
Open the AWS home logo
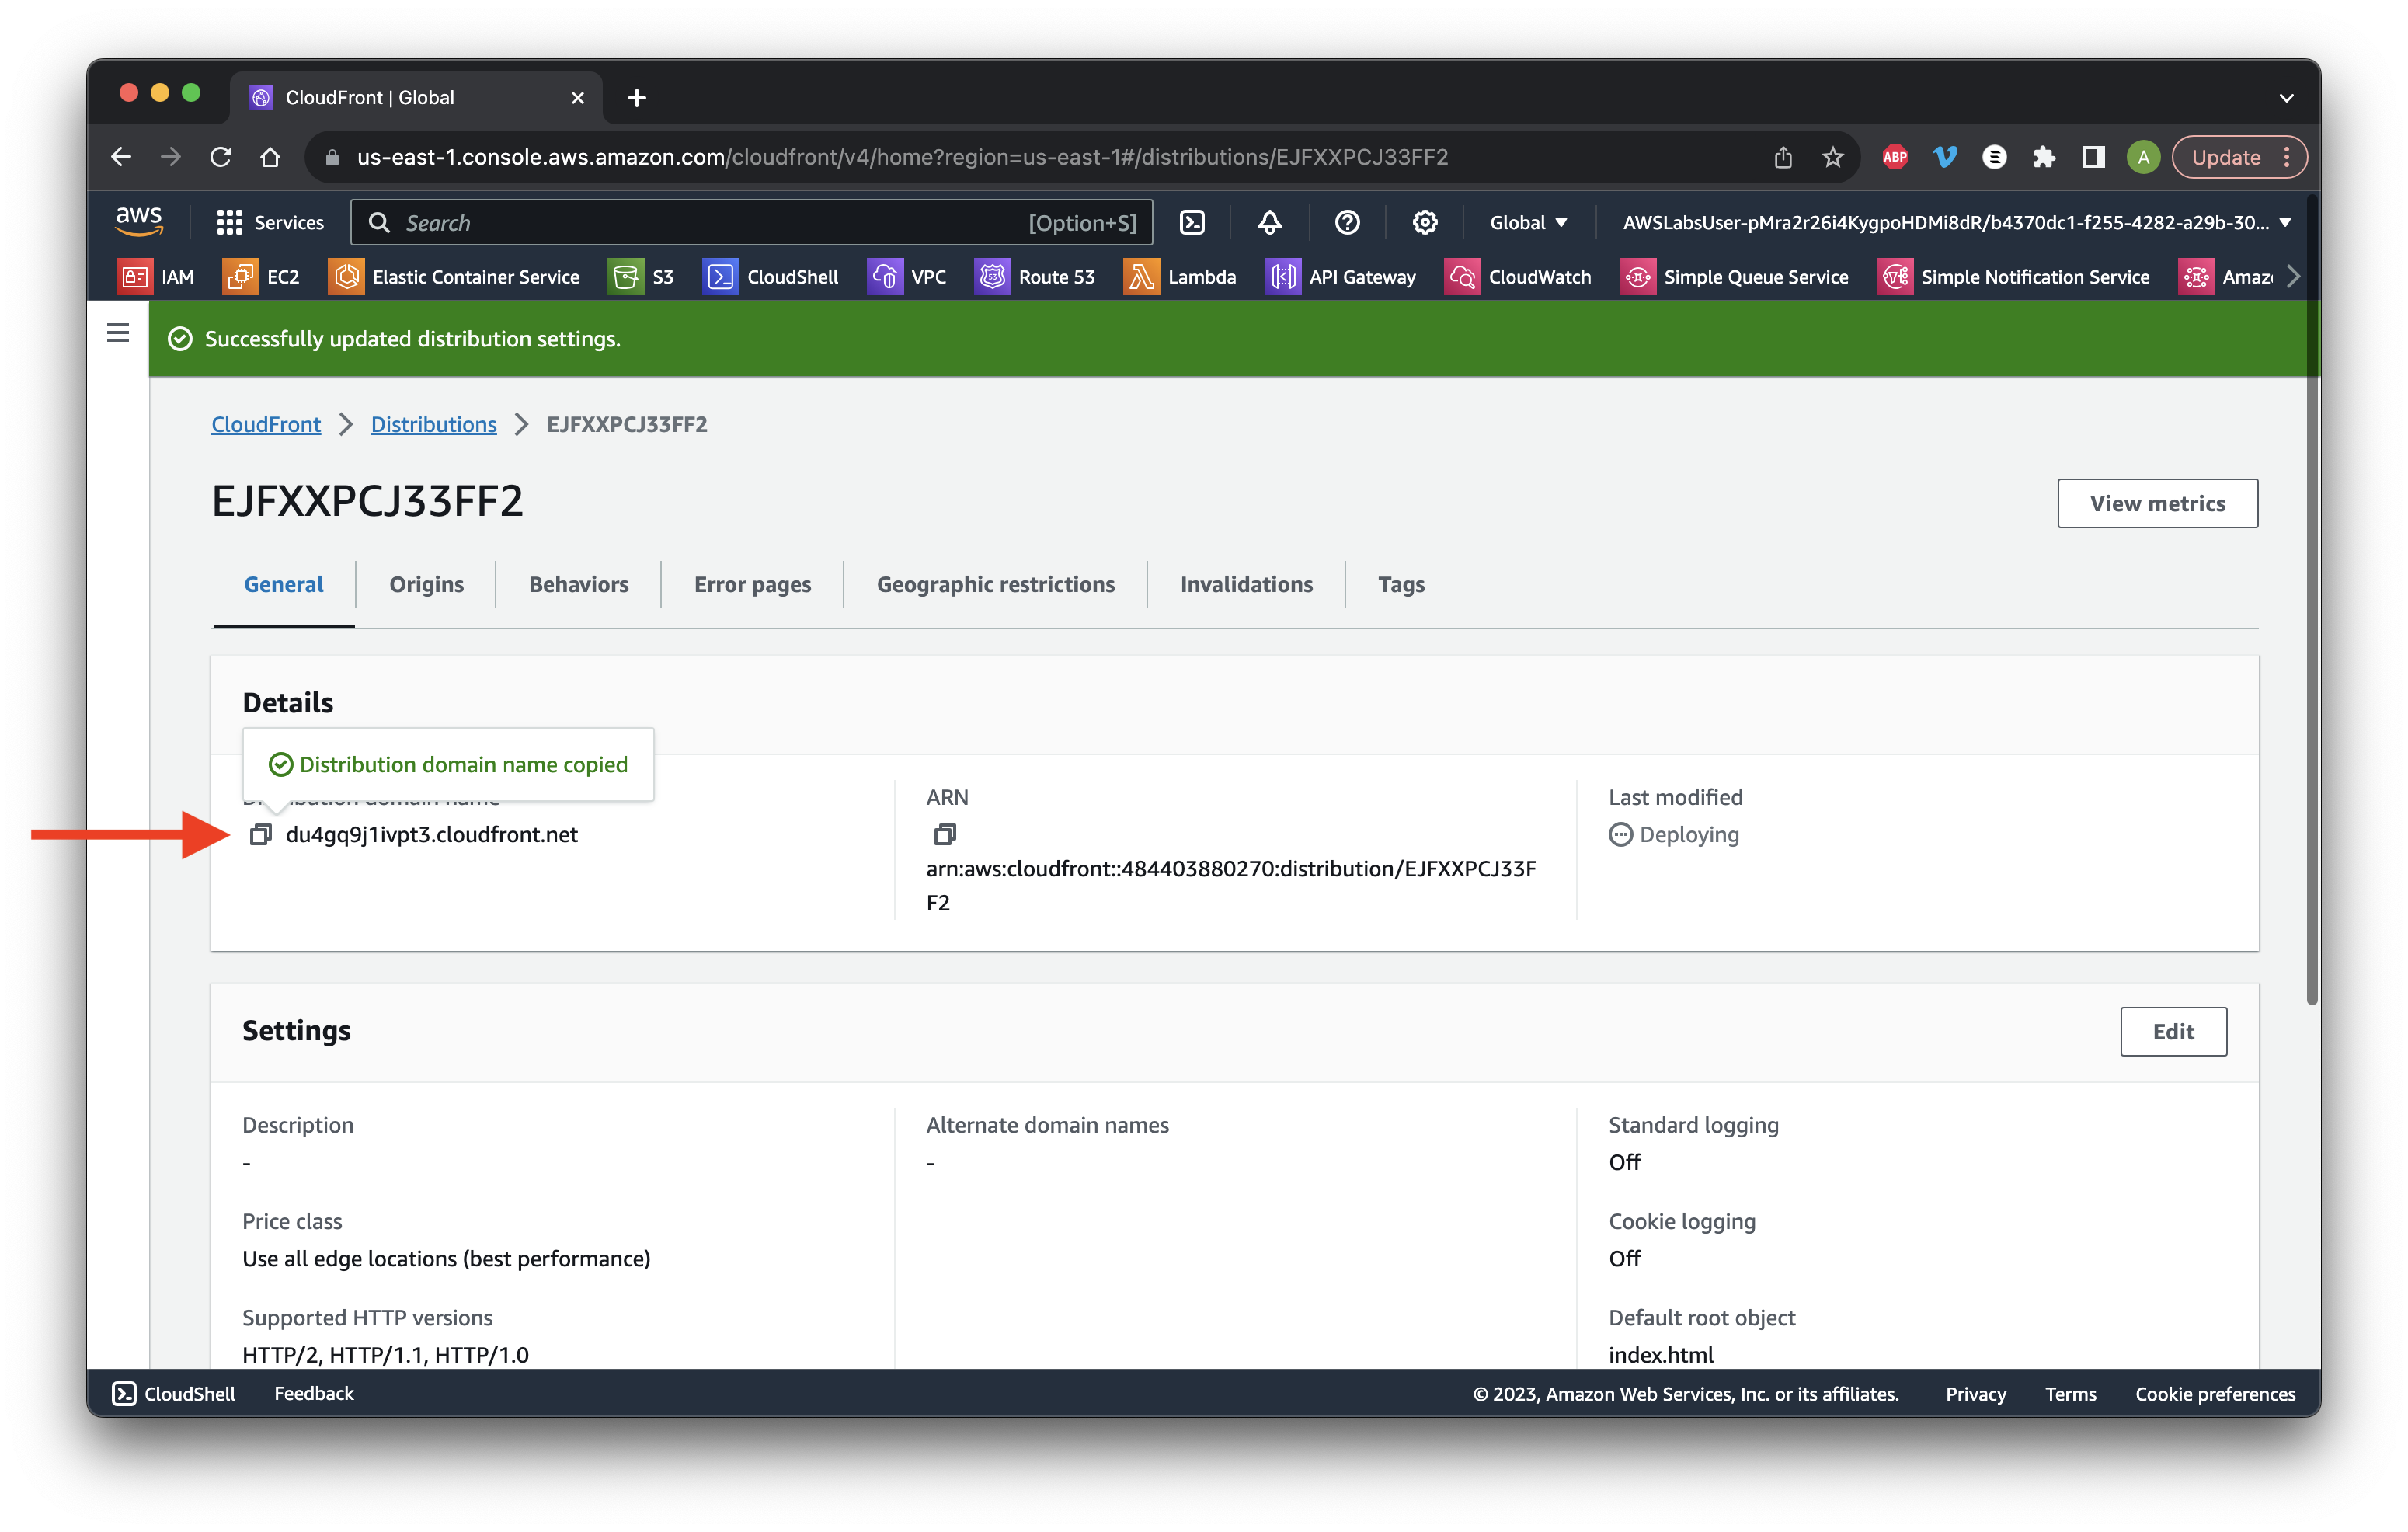pyautogui.click(x=139, y=221)
